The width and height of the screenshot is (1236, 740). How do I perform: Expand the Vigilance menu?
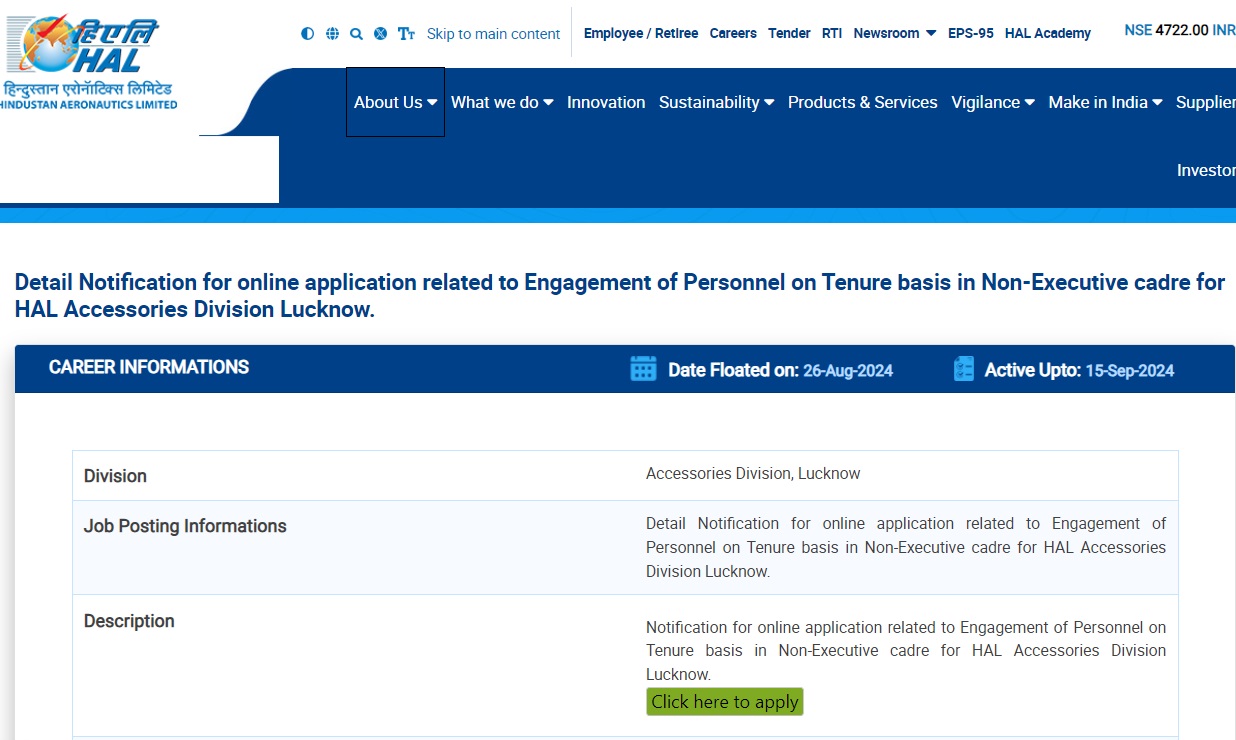(993, 102)
